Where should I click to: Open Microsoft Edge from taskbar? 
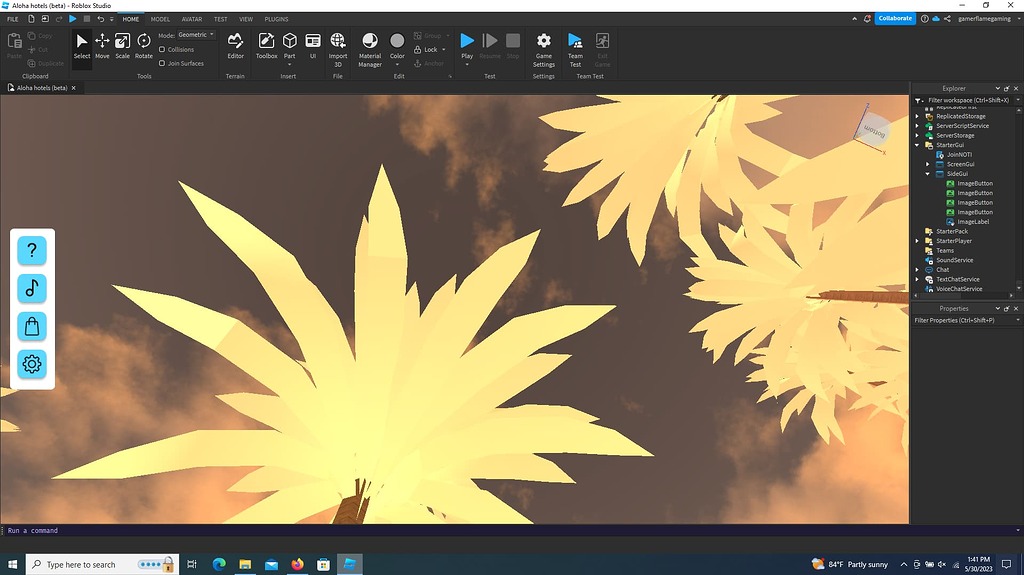pos(219,564)
